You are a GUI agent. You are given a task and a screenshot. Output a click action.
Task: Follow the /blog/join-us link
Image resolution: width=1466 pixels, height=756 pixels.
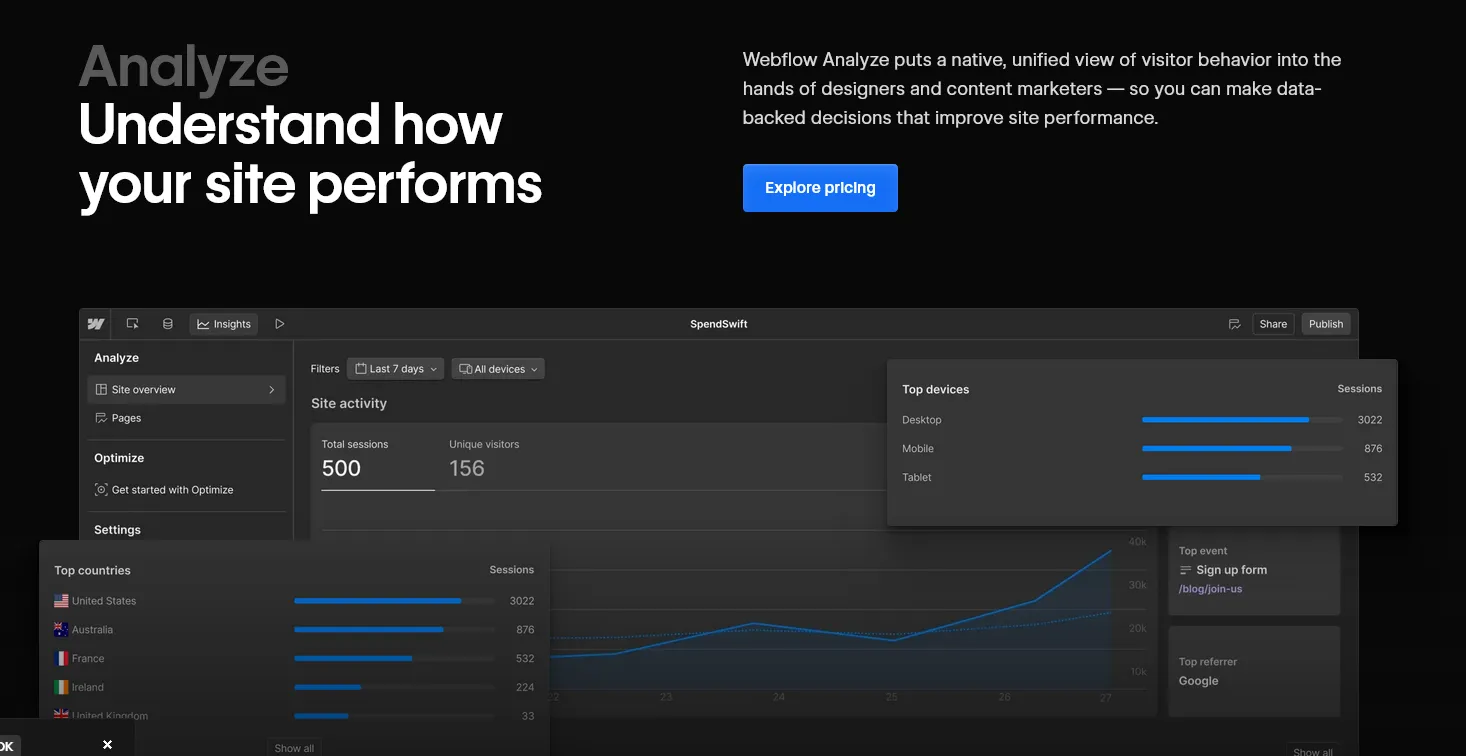pos(1210,589)
